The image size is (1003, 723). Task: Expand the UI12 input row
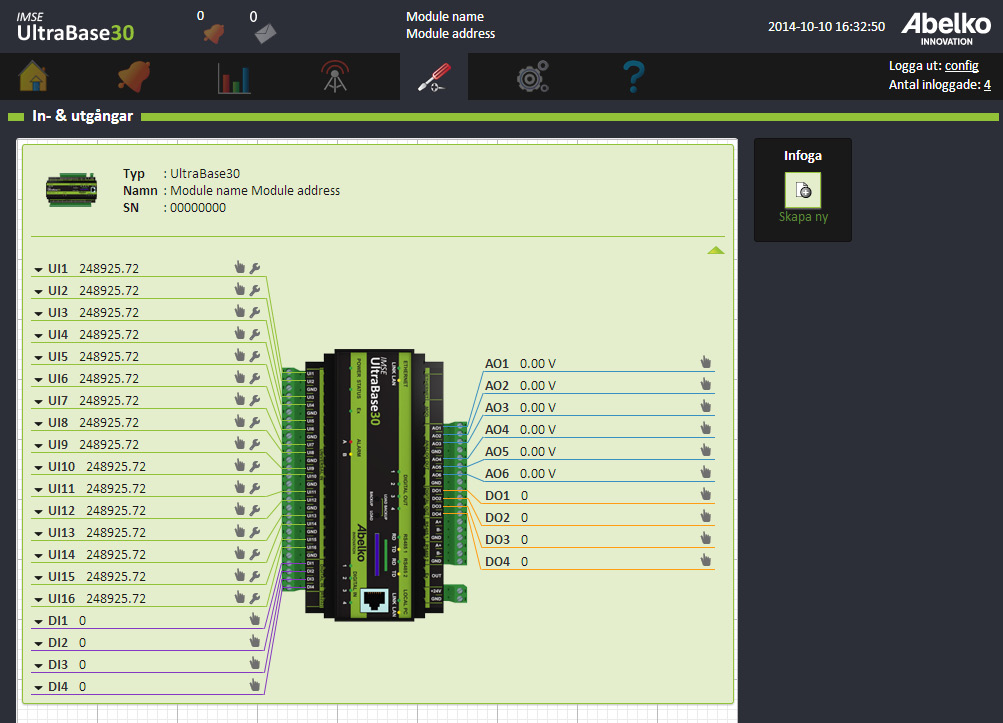[38, 512]
